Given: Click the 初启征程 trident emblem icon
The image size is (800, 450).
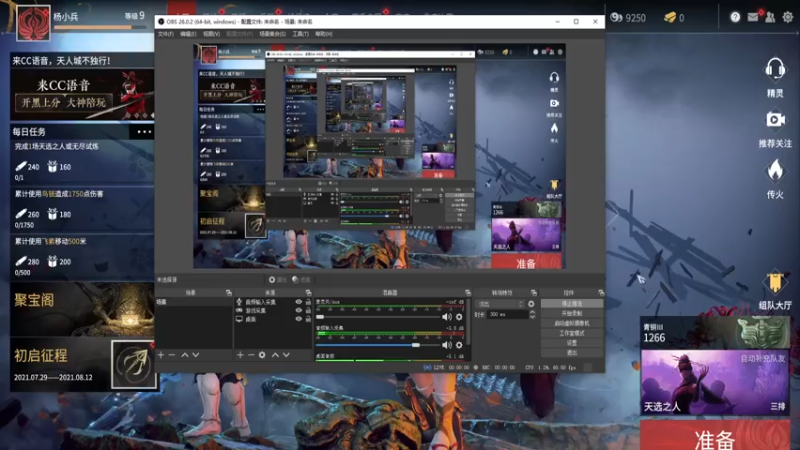Looking at the screenshot, I should click(x=134, y=364).
